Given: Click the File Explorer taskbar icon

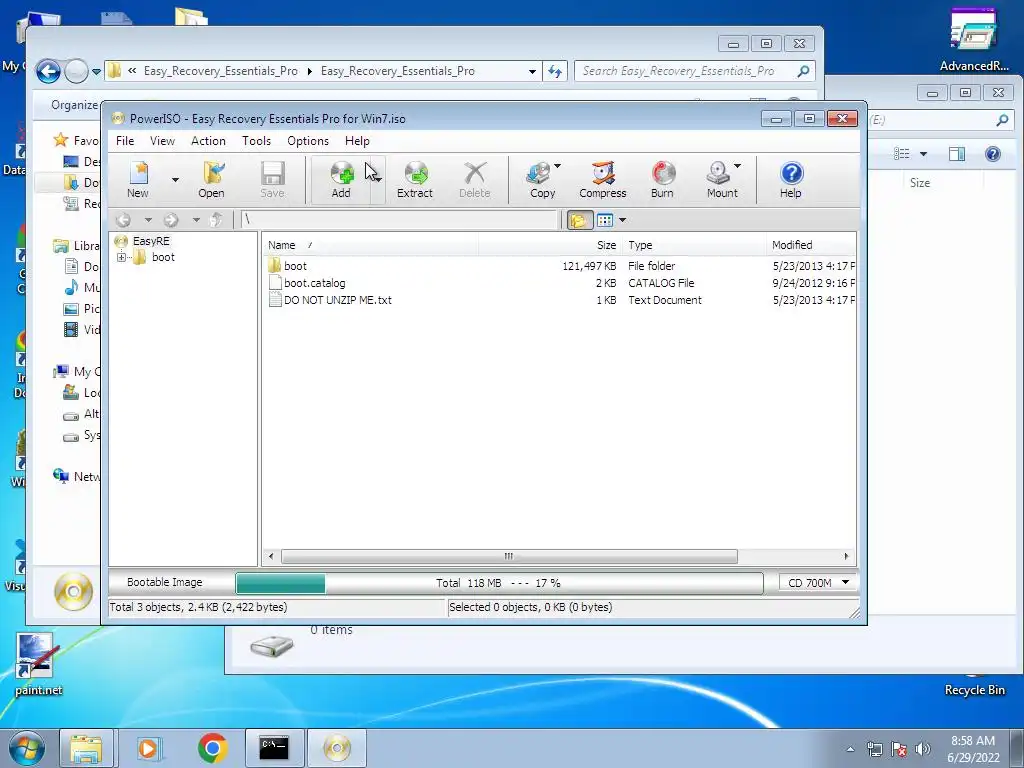Looking at the screenshot, I should 86,748.
